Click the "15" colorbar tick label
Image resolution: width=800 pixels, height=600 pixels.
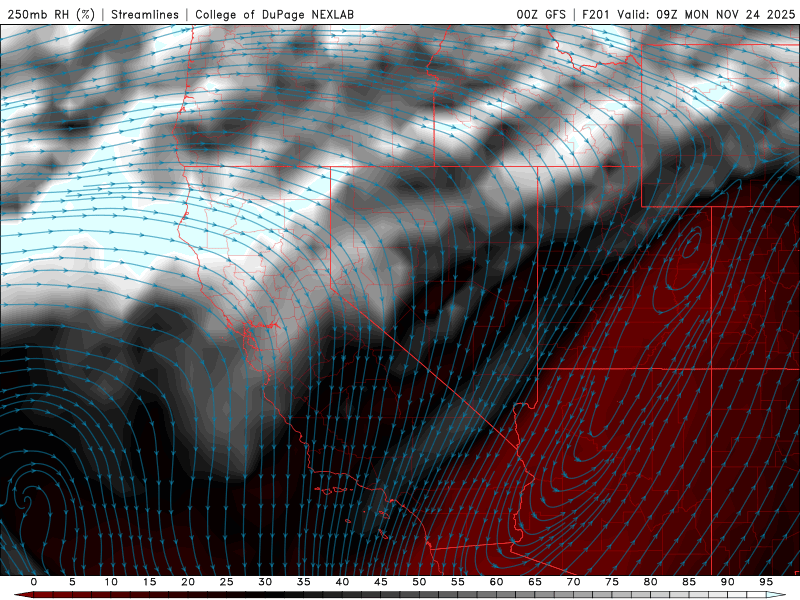point(149,582)
